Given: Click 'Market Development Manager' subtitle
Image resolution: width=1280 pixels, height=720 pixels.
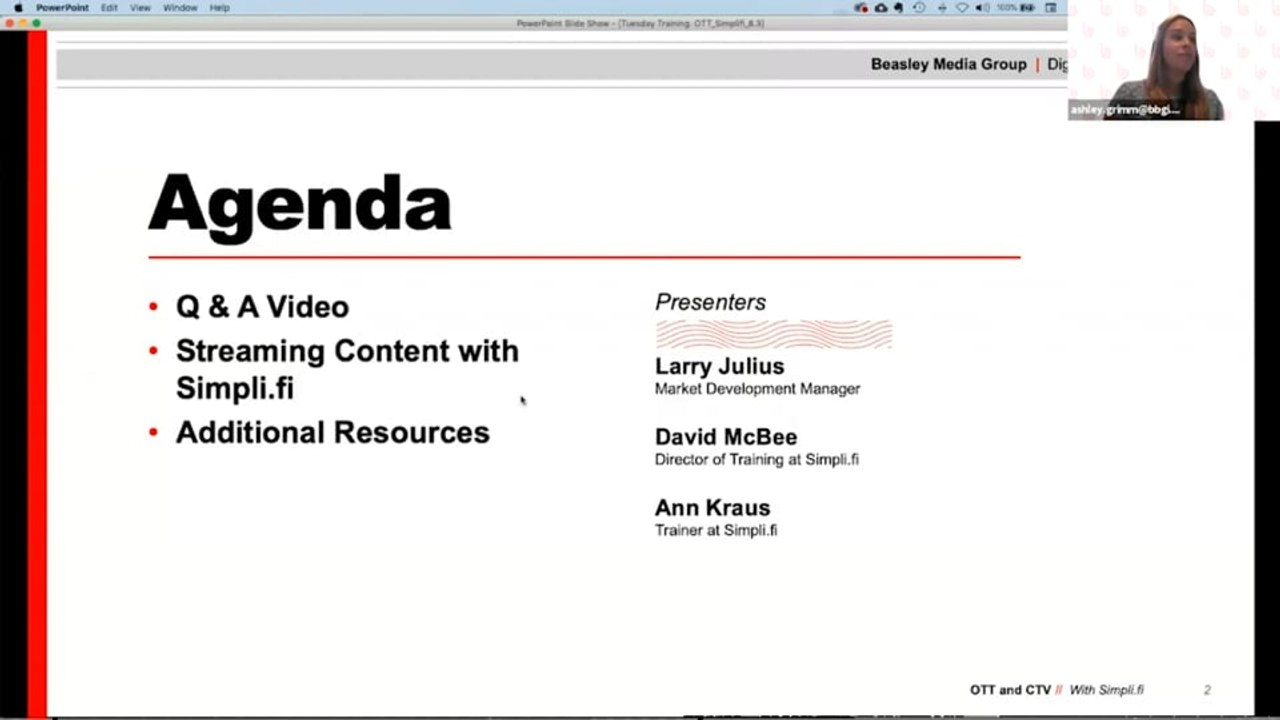Looking at the screenshot, I should [x=757, y=389].
